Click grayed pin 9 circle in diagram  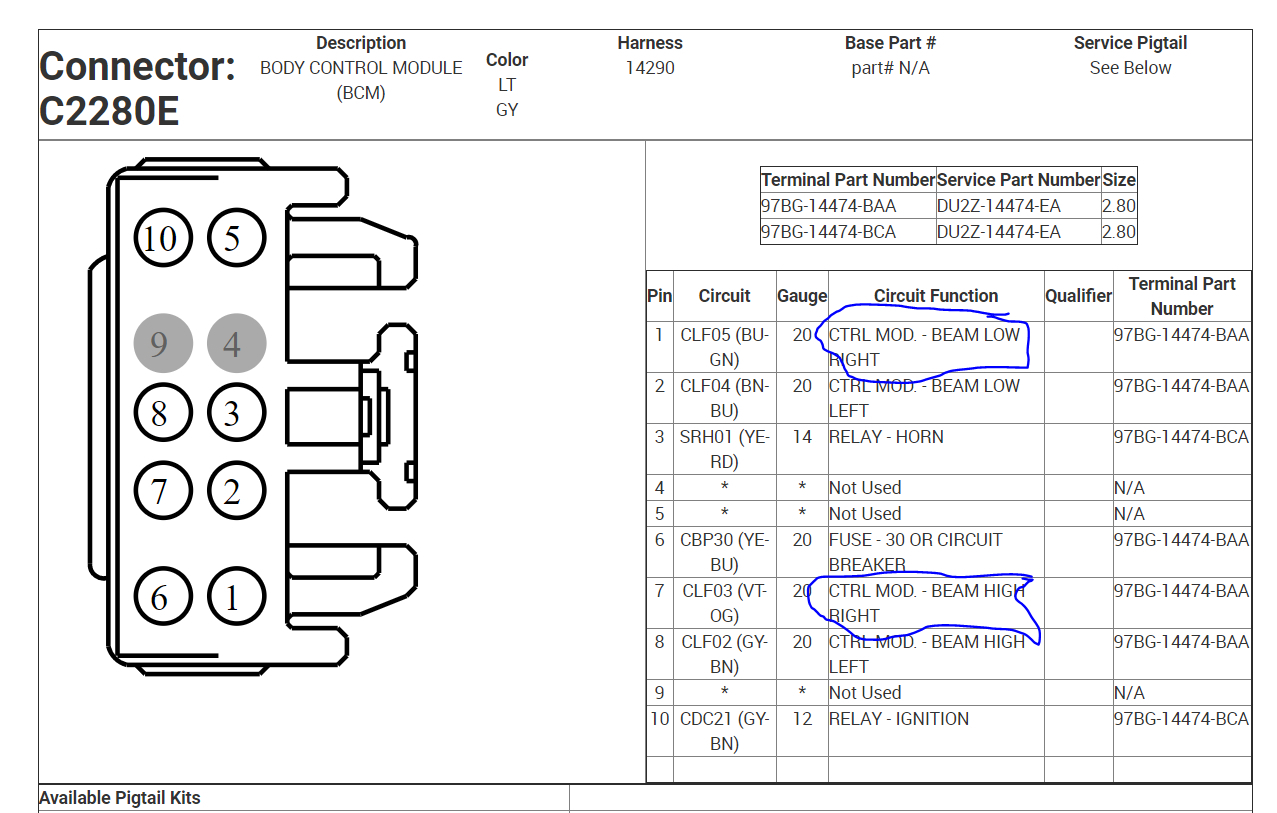click(162, 343)
